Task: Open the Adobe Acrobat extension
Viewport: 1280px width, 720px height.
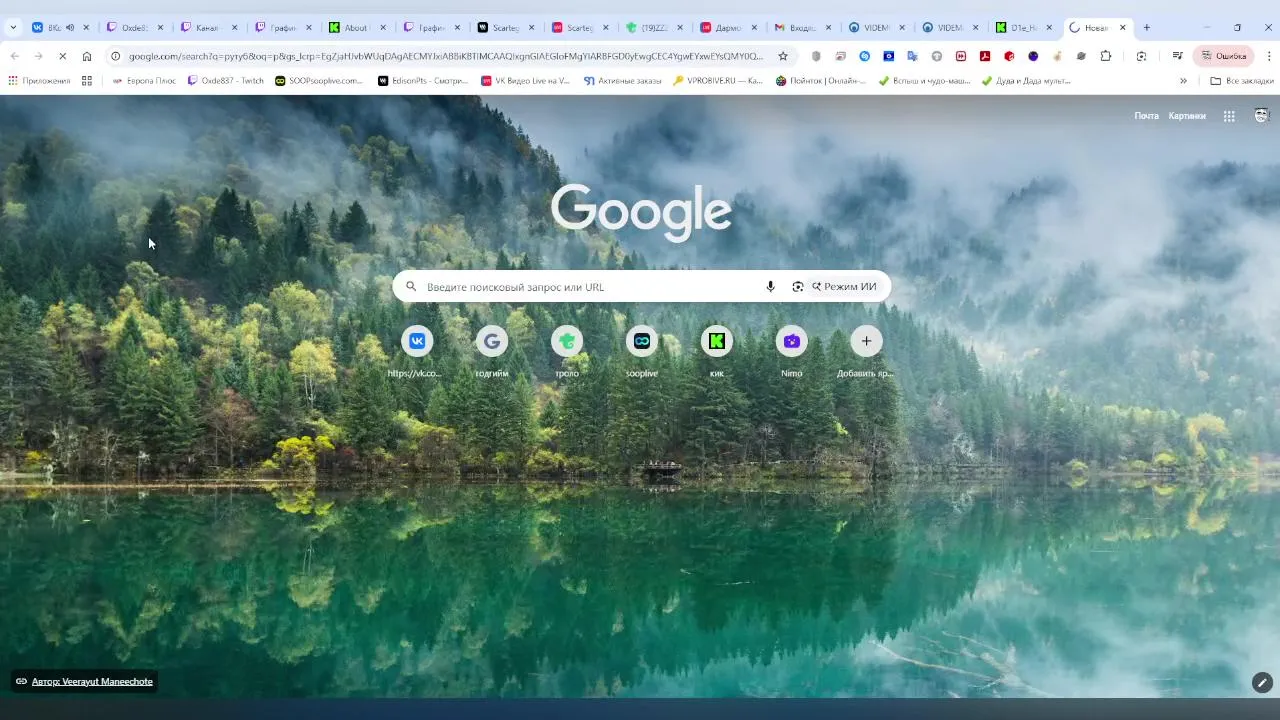Action: (x=985, y=56)
